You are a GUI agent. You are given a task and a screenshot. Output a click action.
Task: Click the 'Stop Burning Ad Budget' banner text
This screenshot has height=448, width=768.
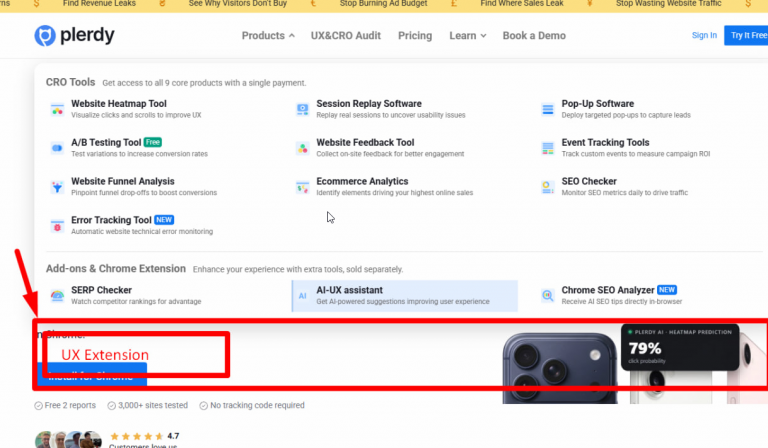click(x=384, y=3)
